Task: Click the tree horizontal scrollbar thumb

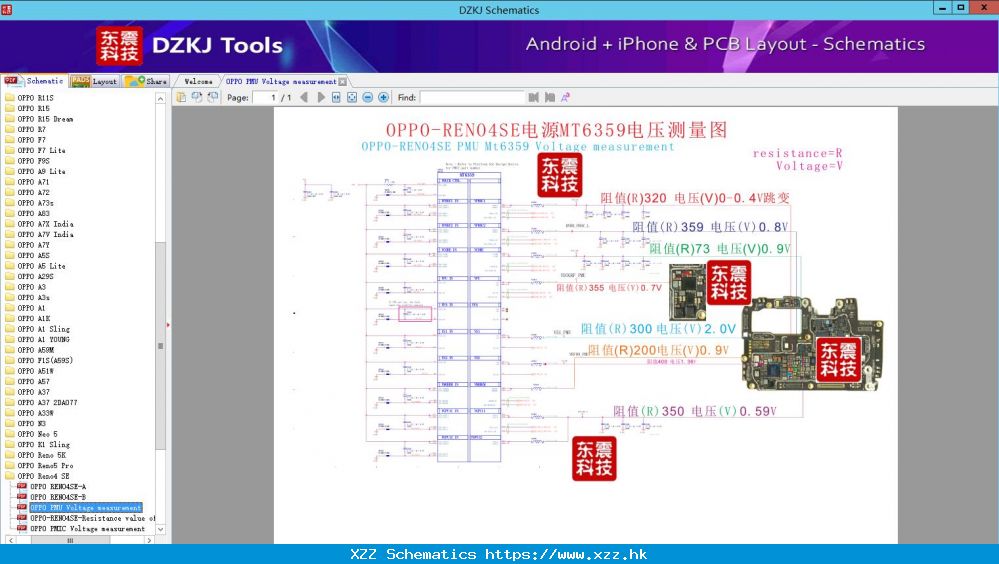Action: 70,540
